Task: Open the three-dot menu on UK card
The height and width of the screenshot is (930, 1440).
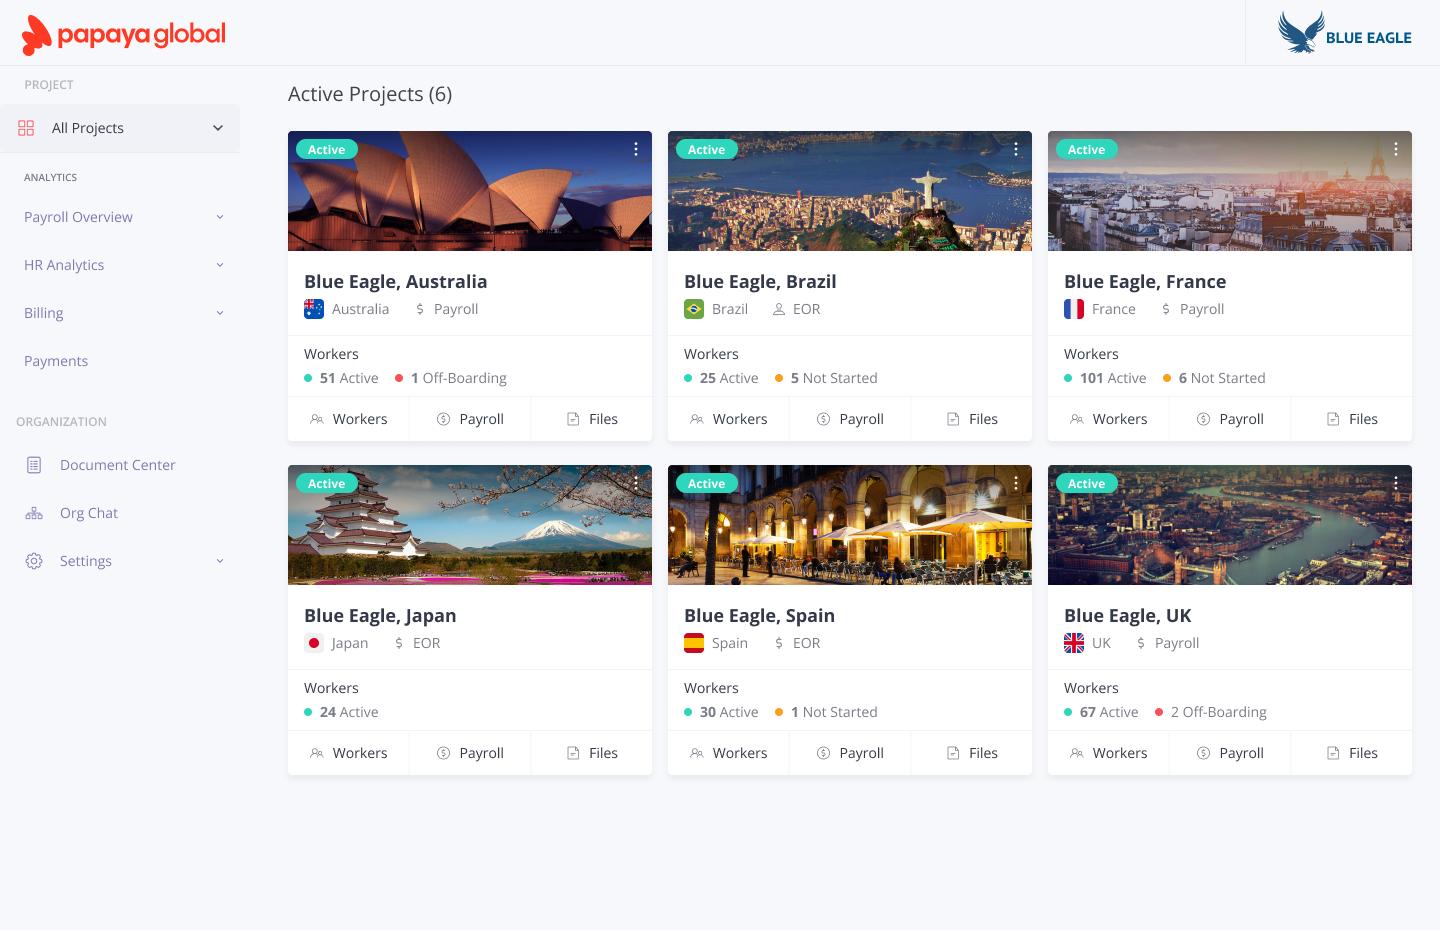Action: point(1396,483)
